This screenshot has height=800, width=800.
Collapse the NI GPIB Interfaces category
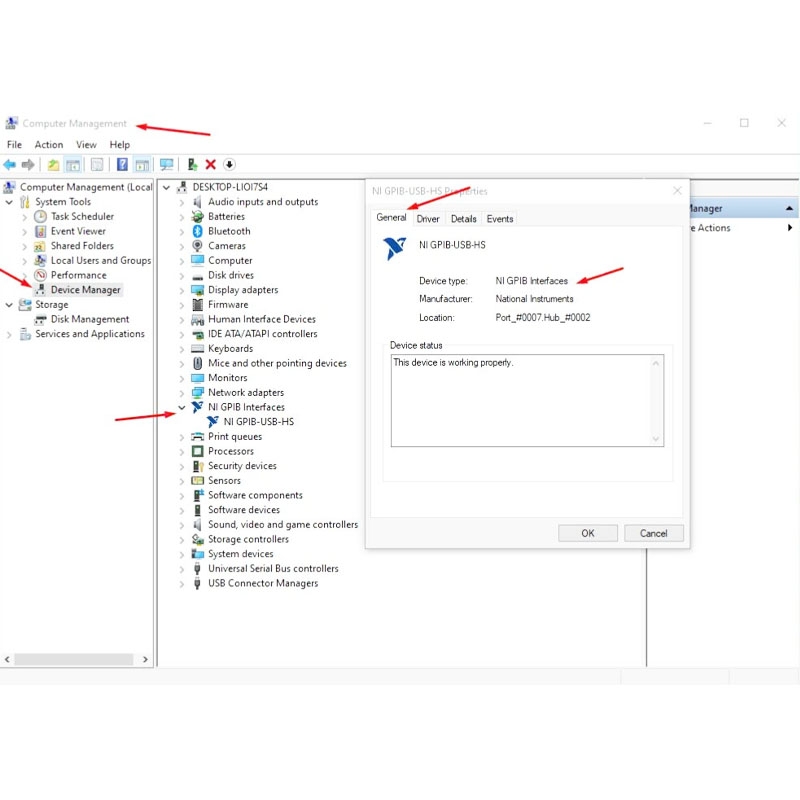click(182, 407)
